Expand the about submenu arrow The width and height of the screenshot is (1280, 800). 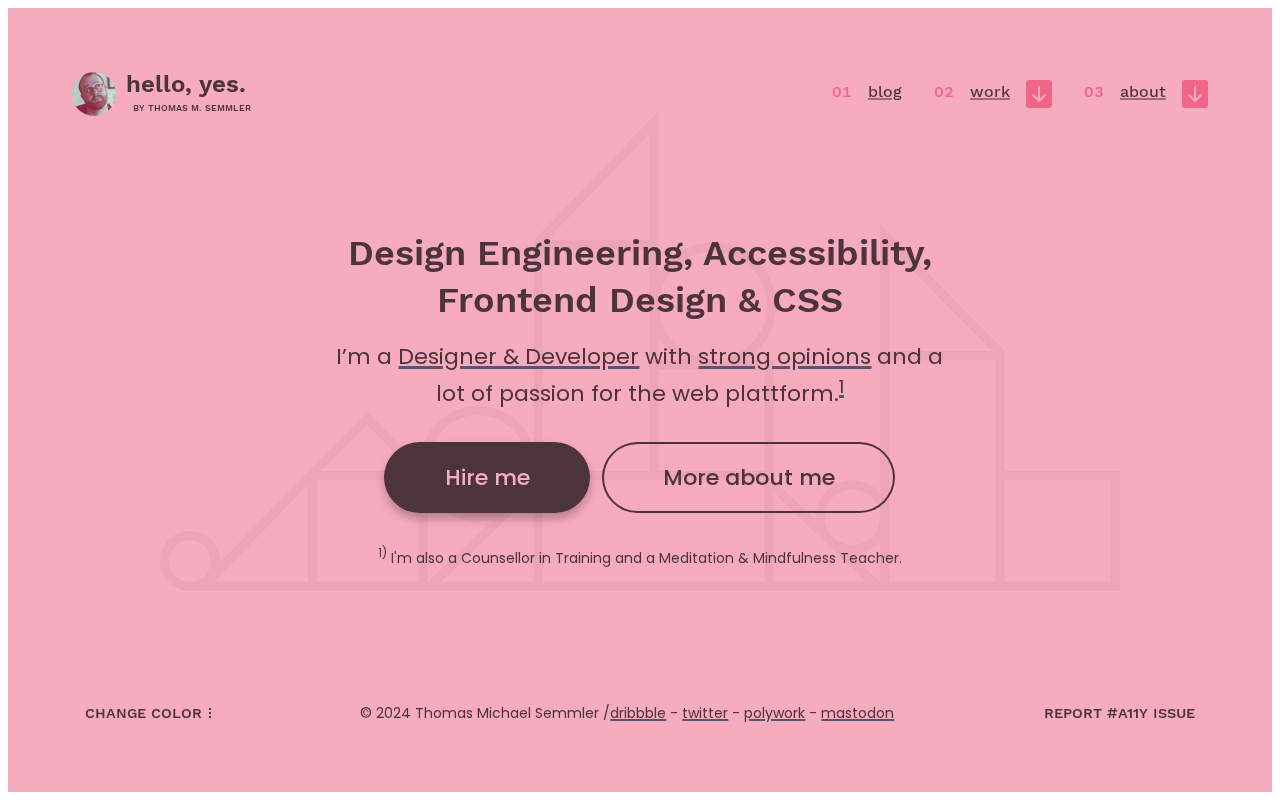coord(1195,94)
